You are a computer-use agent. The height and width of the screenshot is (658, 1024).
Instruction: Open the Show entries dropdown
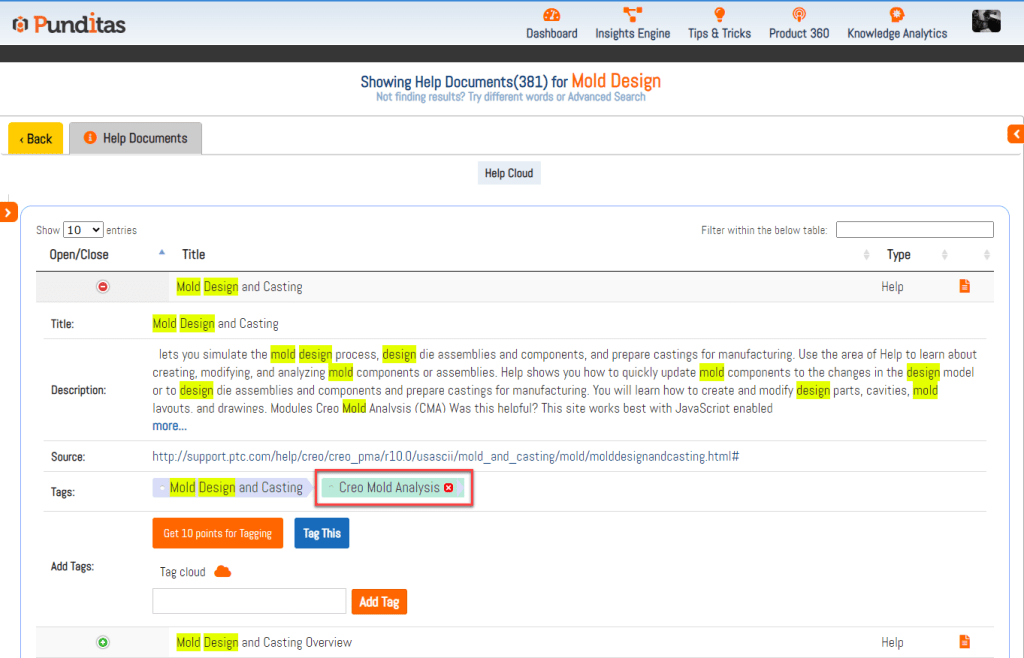click(83, 230)
